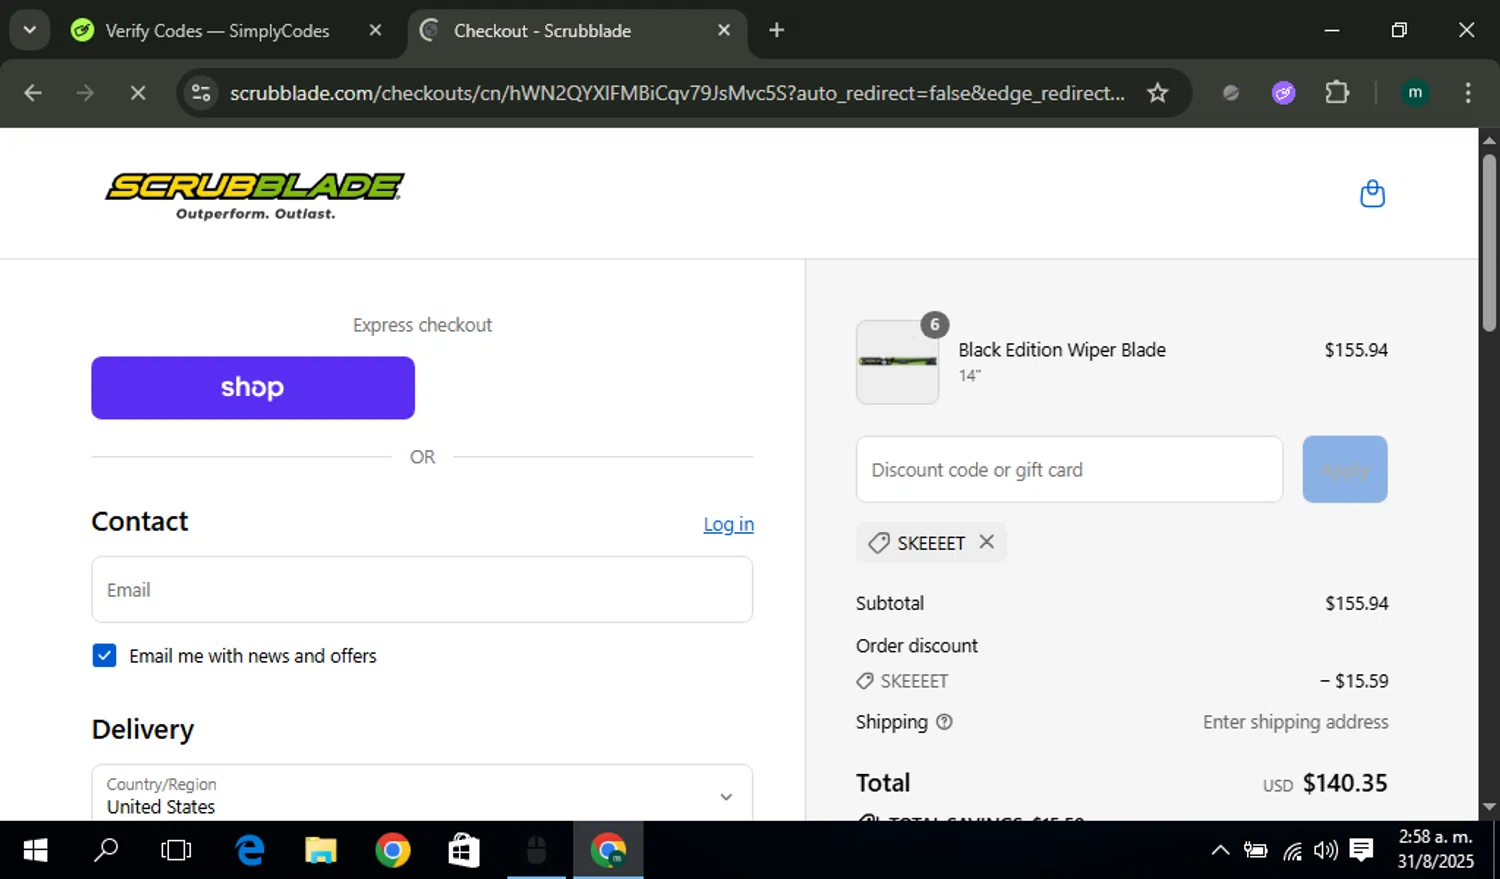Click the Discount code or gift card field
1500x879 pixels.
[x=1069, y=469]
